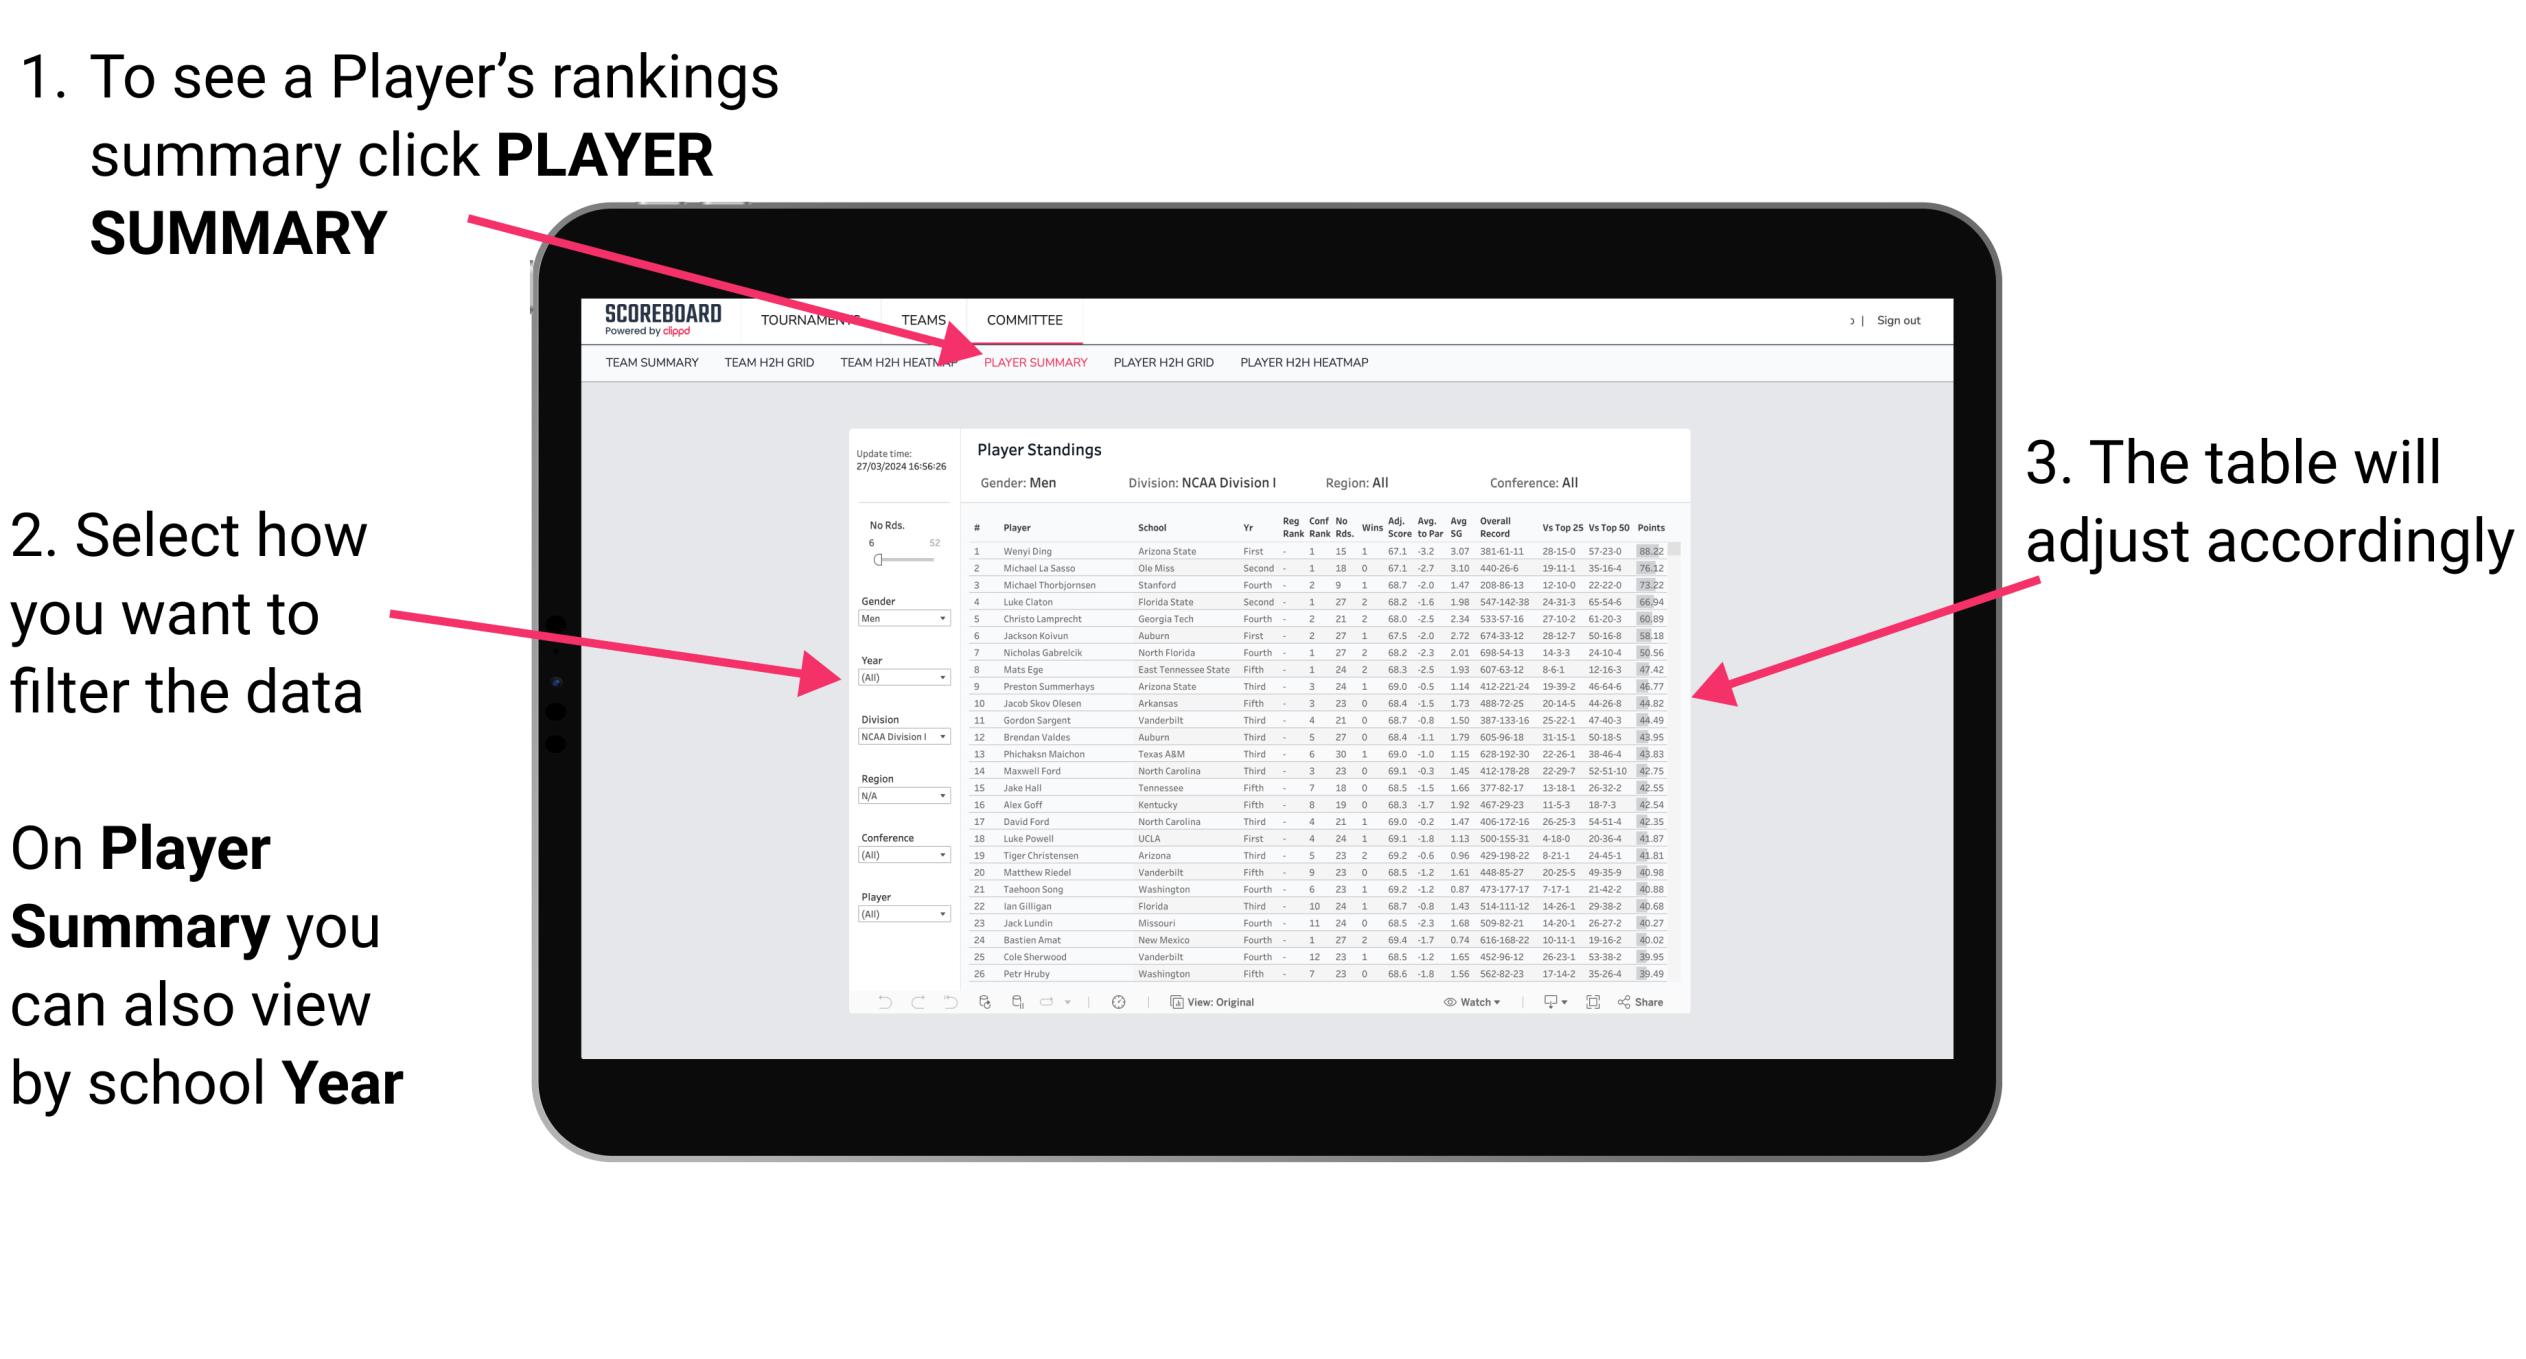
Task: Click the download/export icon in toolbar
Action: coord(1552,1001)
